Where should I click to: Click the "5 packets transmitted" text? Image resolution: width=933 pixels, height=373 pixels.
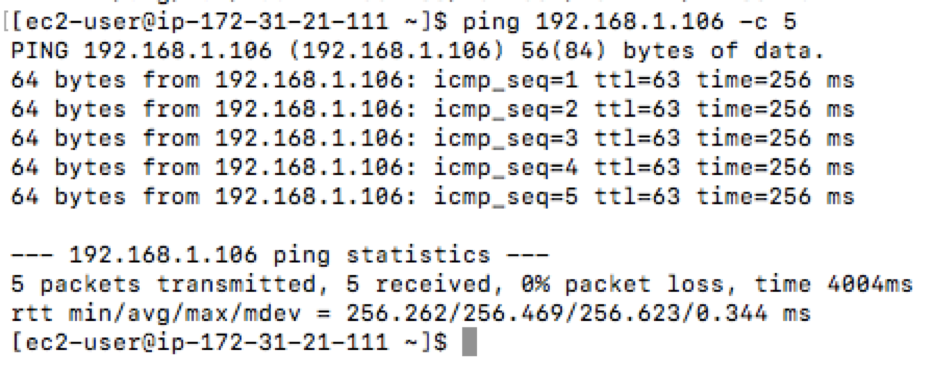point(164,284)
